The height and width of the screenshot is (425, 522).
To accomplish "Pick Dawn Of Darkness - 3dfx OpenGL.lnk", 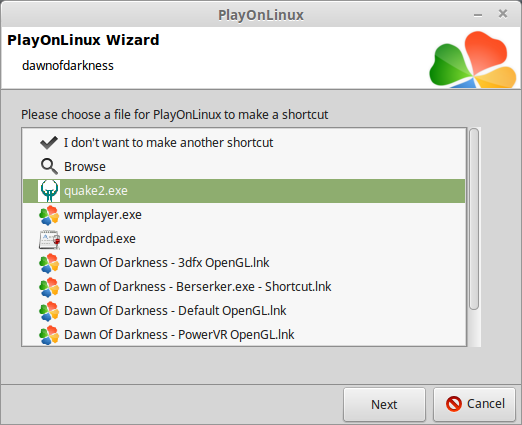I will (166, 263).
